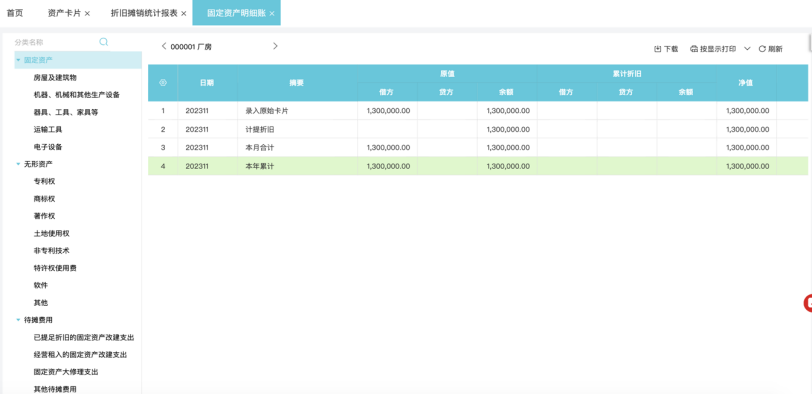Click the 分类名称 search input field

pos(54,42)
